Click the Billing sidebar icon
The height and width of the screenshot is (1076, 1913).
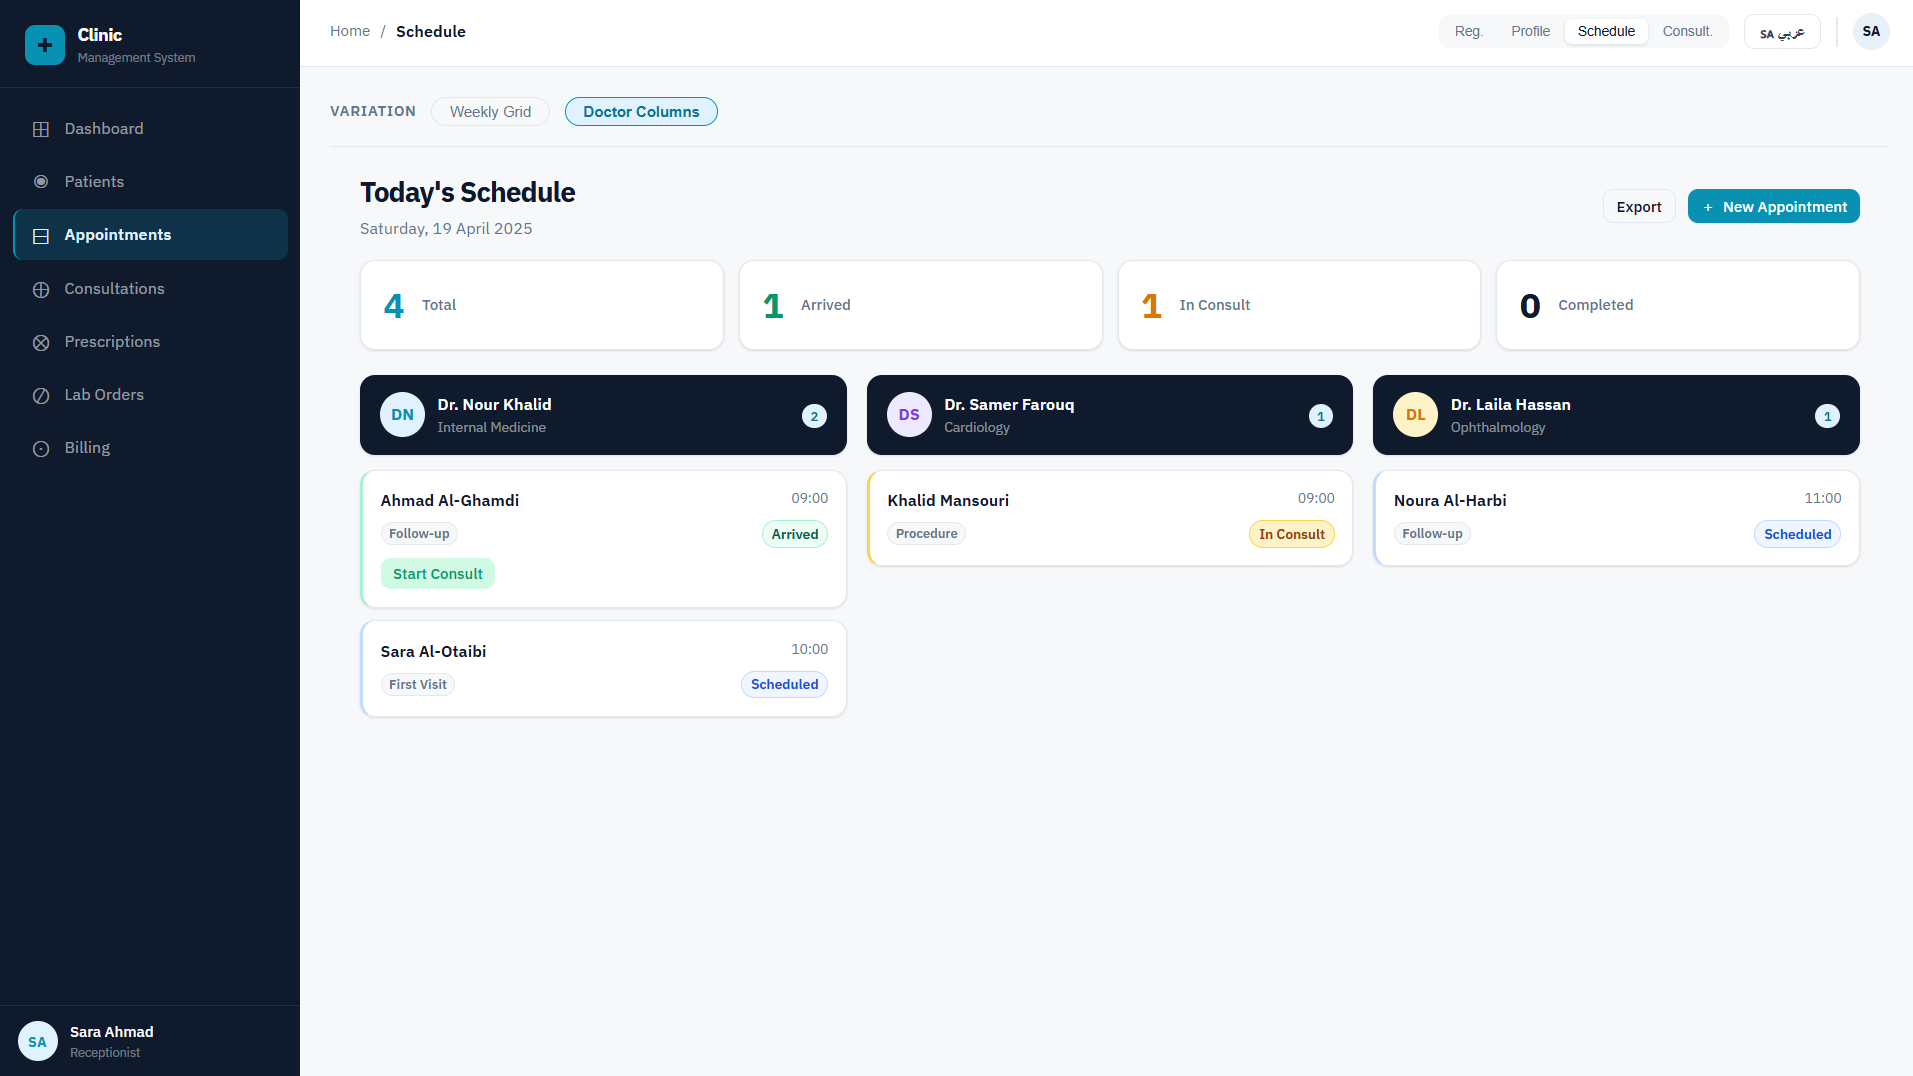pos(41,448)
